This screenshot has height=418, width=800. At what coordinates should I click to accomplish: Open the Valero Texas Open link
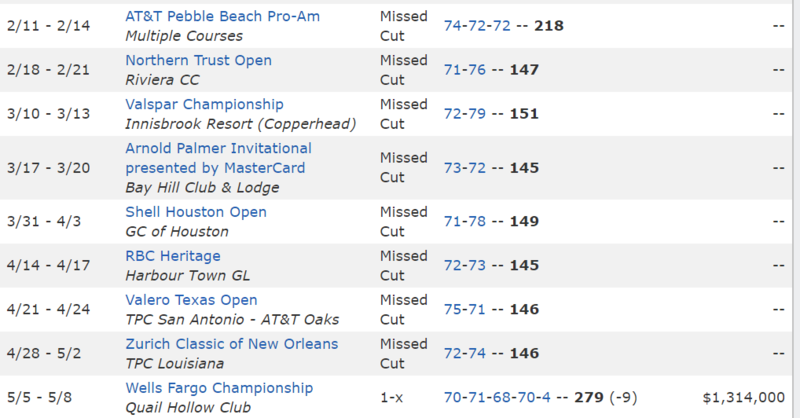pos(191,300)
